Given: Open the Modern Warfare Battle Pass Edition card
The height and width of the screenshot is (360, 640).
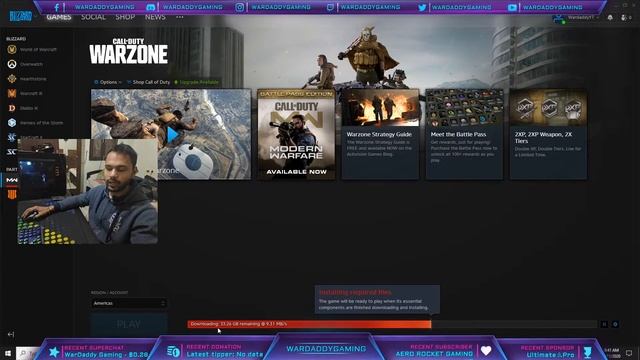Looking at the screenshot, I should click(296, 134).
